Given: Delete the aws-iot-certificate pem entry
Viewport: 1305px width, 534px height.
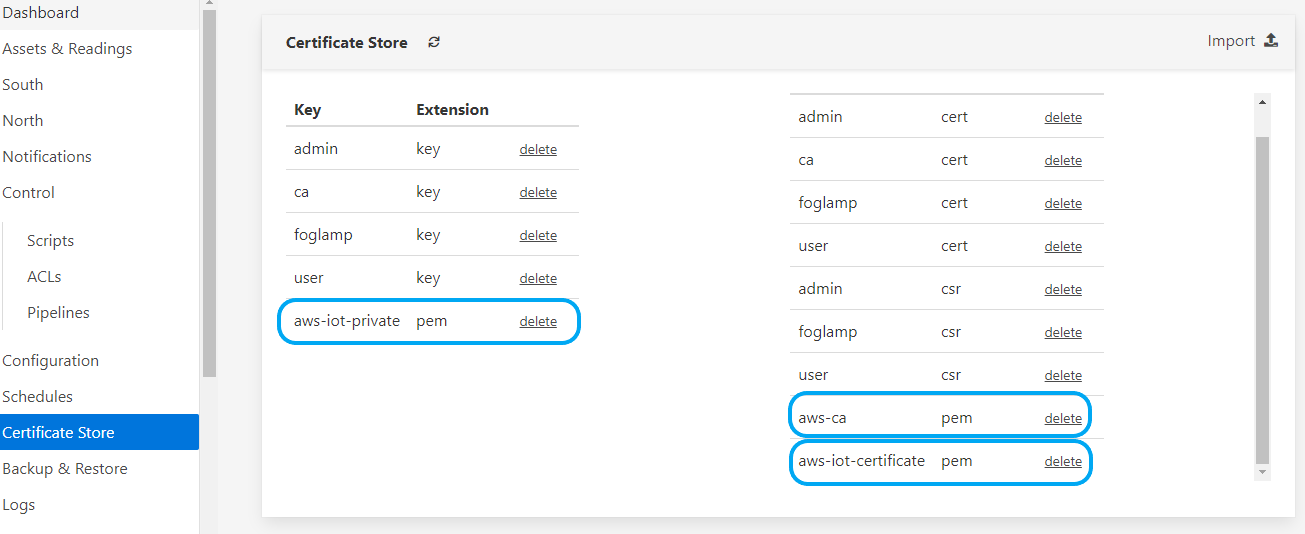Looking at the screenshot, I should [x=1063, y=462].
